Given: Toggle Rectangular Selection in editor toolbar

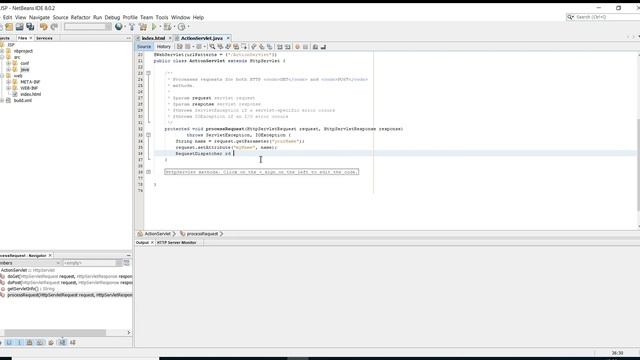Looking at the screenshot, I should [244, 47].
